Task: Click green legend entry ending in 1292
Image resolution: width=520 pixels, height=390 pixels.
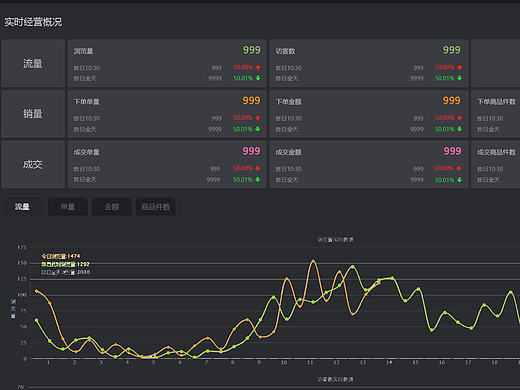Action: pos(65,264)
